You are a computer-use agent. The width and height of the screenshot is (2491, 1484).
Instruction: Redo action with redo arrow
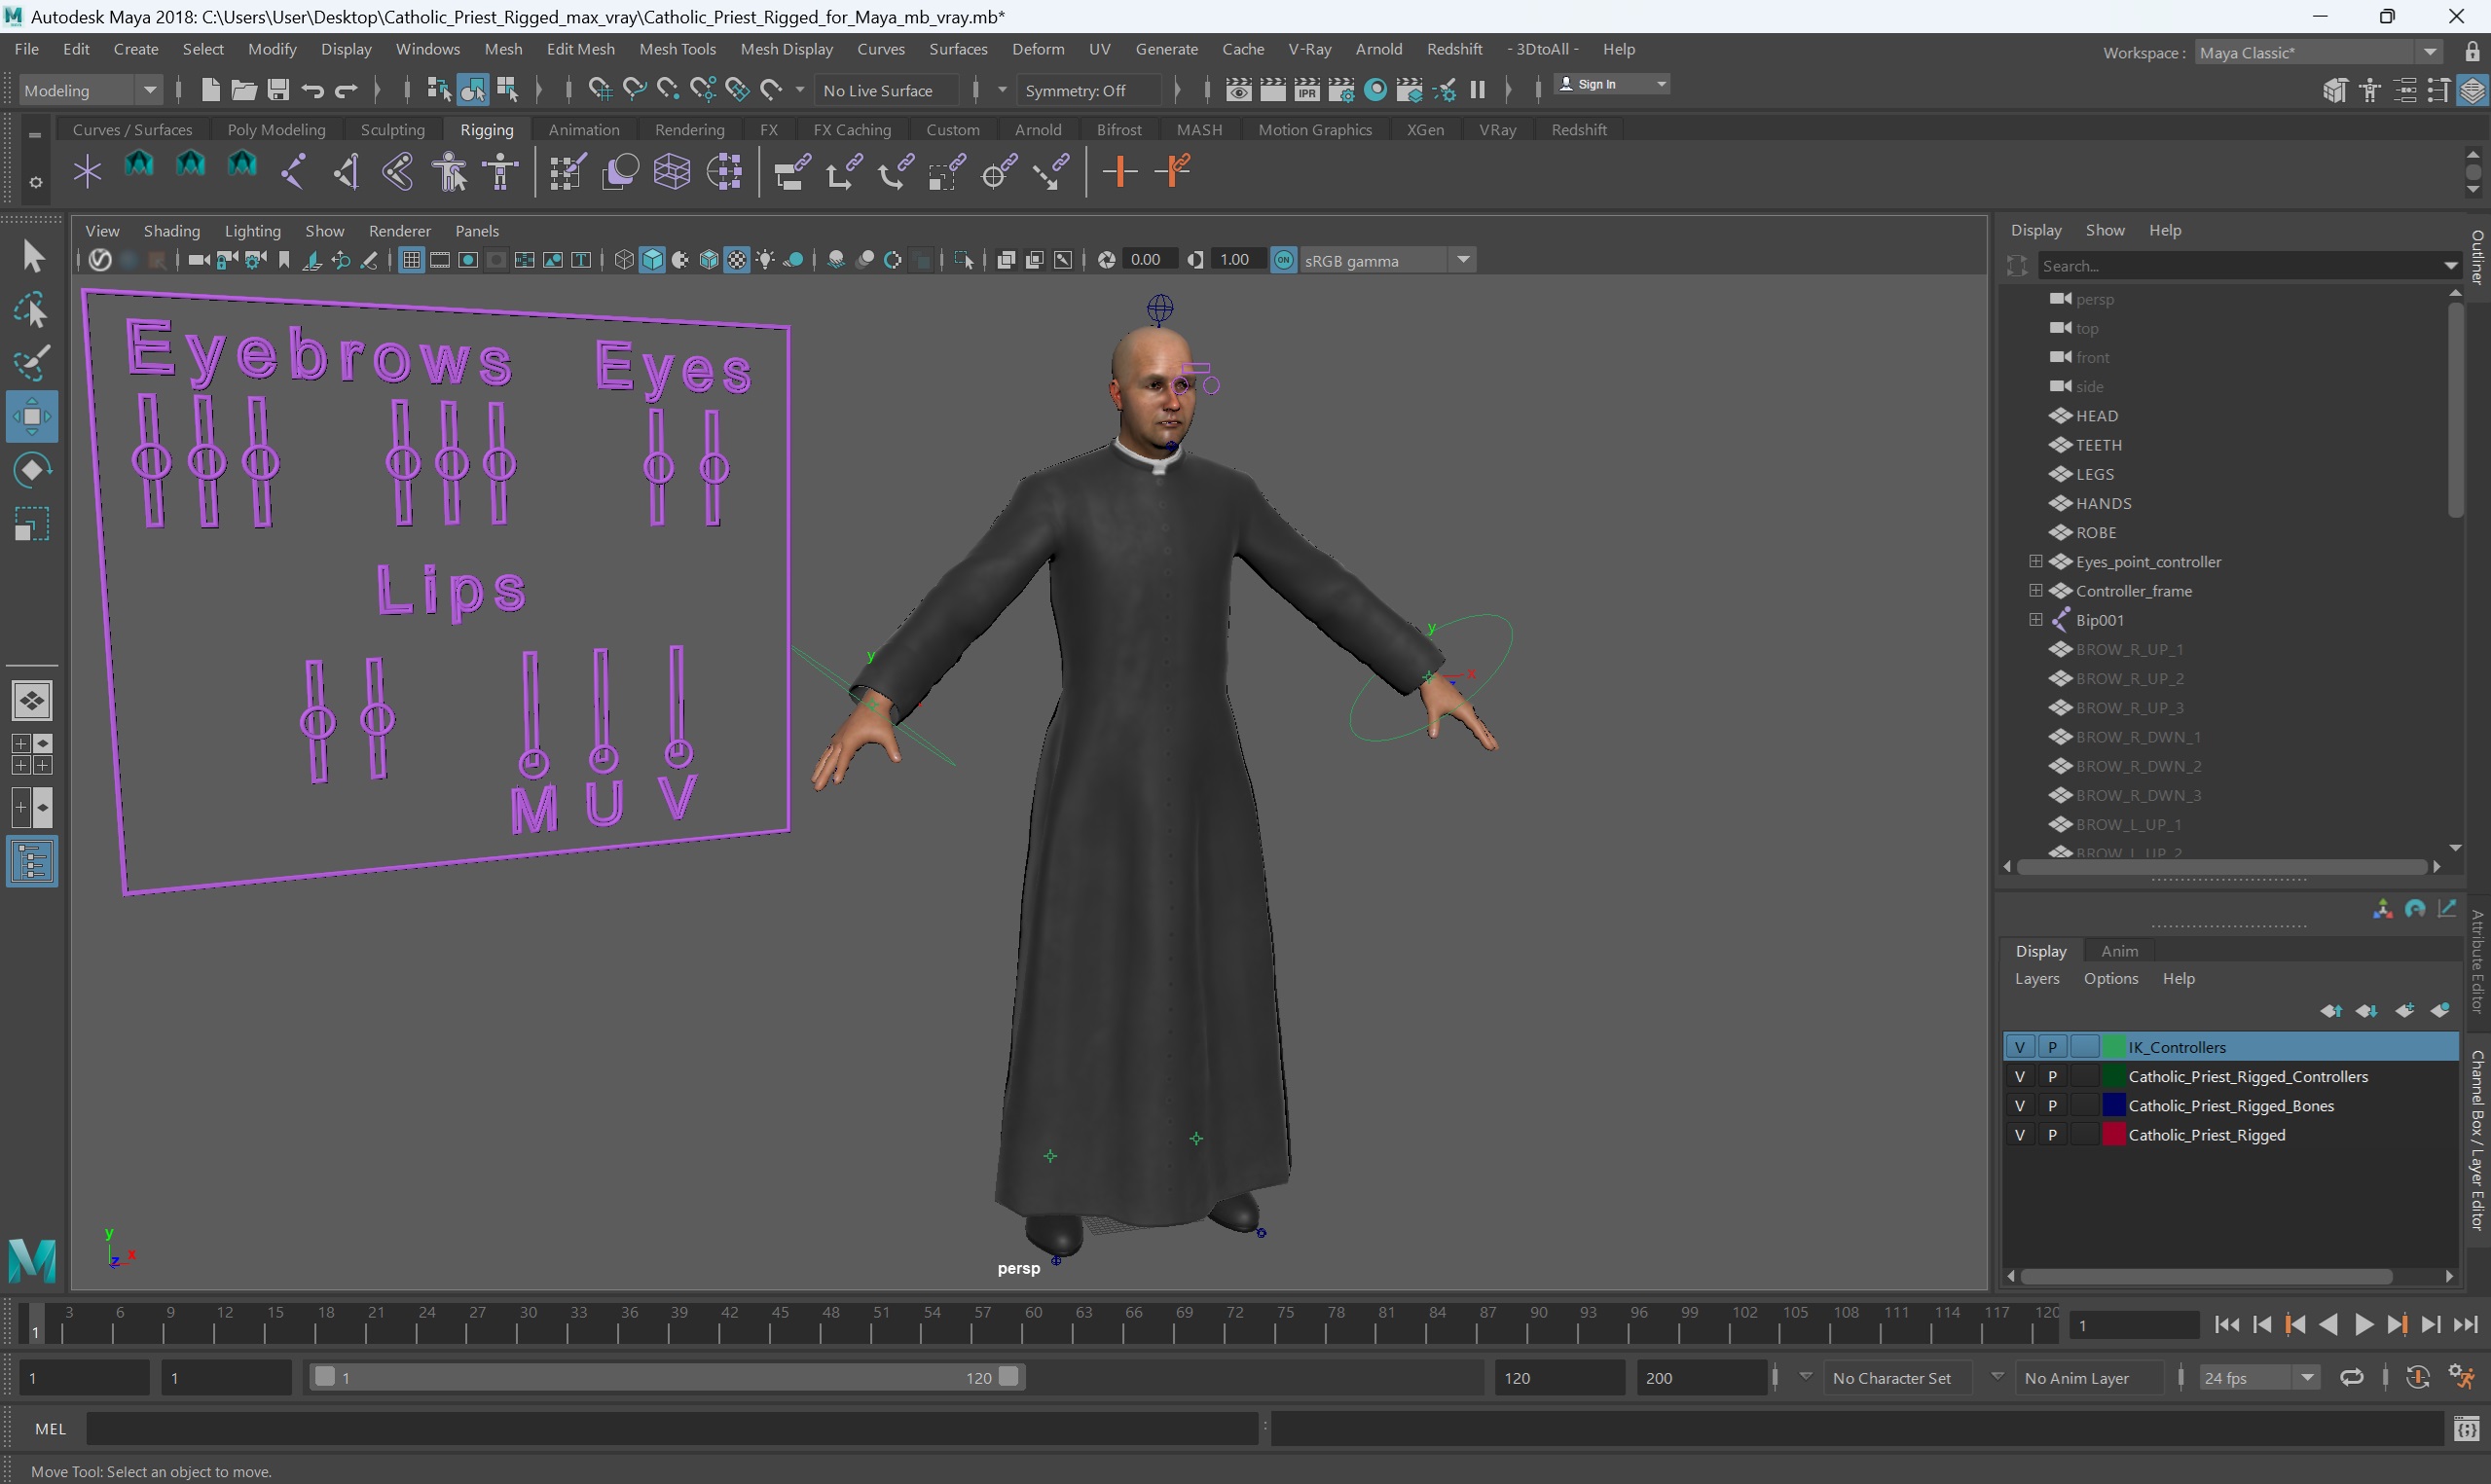pyautogui.click(x=346, y=90)
